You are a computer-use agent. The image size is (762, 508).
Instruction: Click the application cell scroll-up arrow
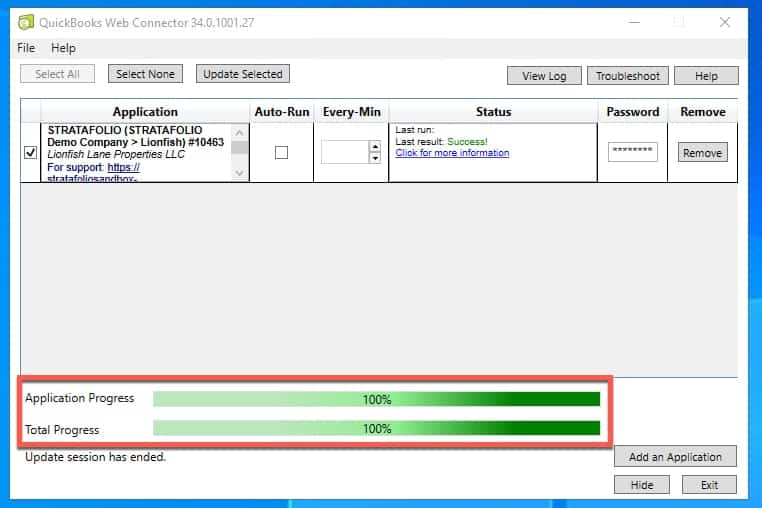(239, 132)
